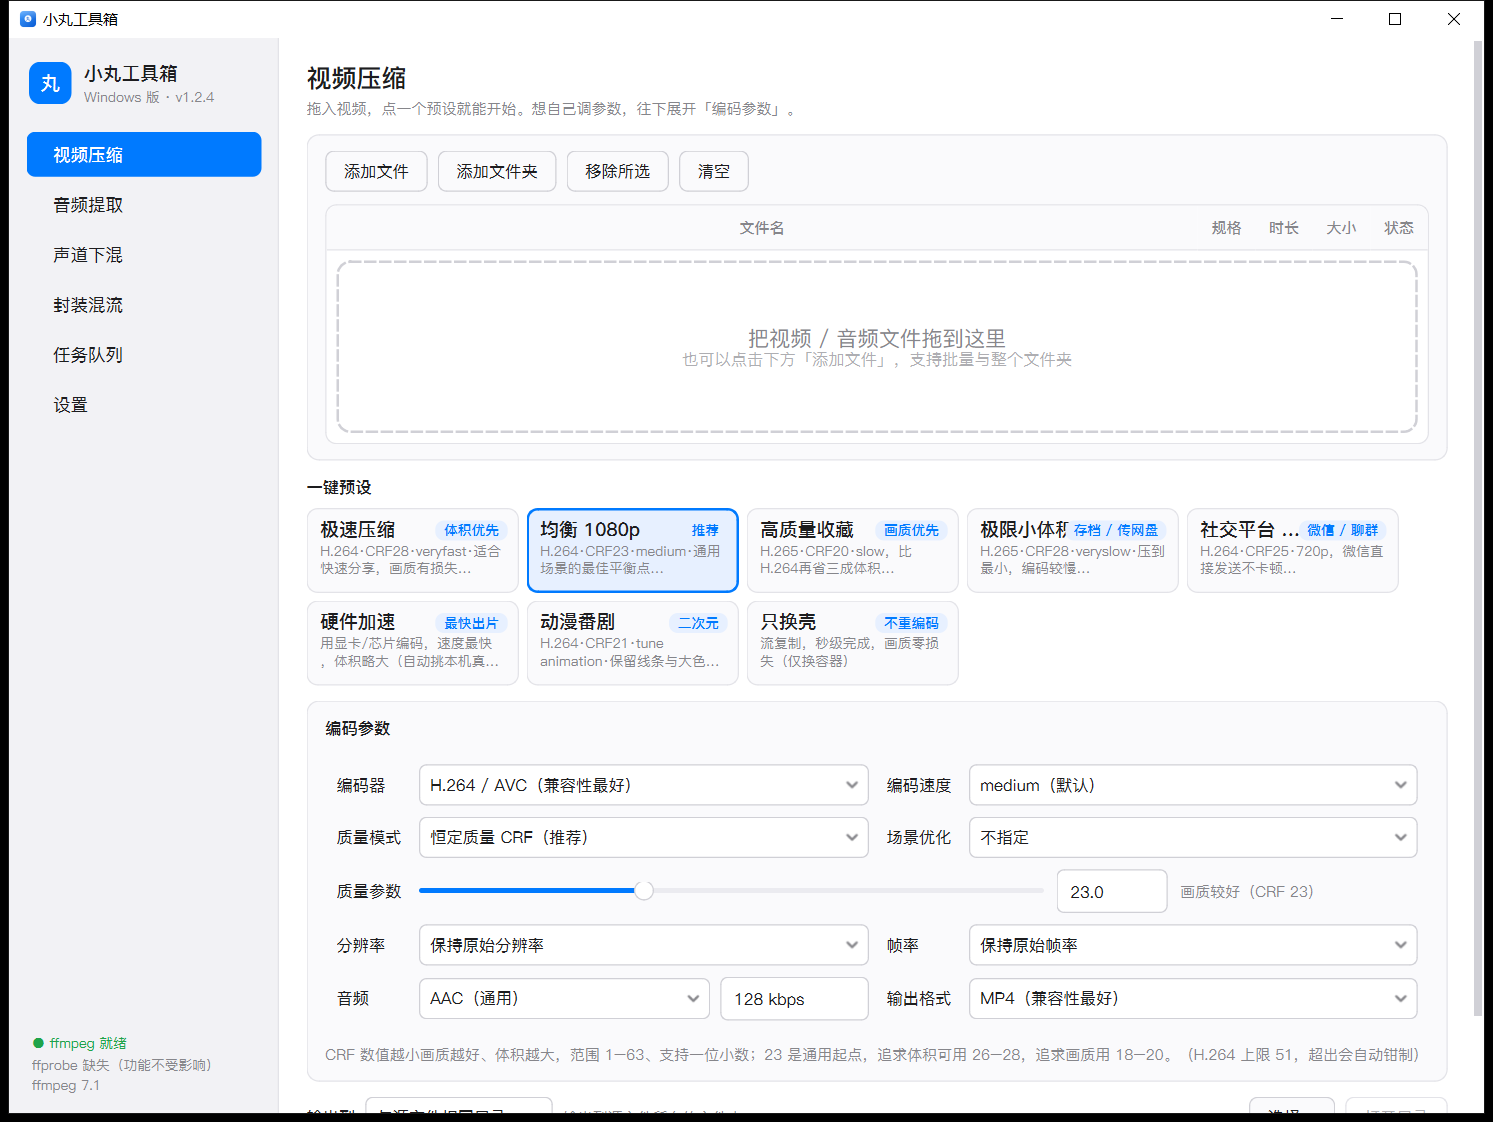The height and width of the screenshot is (1122, 1493).
Task: Sort by the 文件名 column header
Action: tap(762, 228)
